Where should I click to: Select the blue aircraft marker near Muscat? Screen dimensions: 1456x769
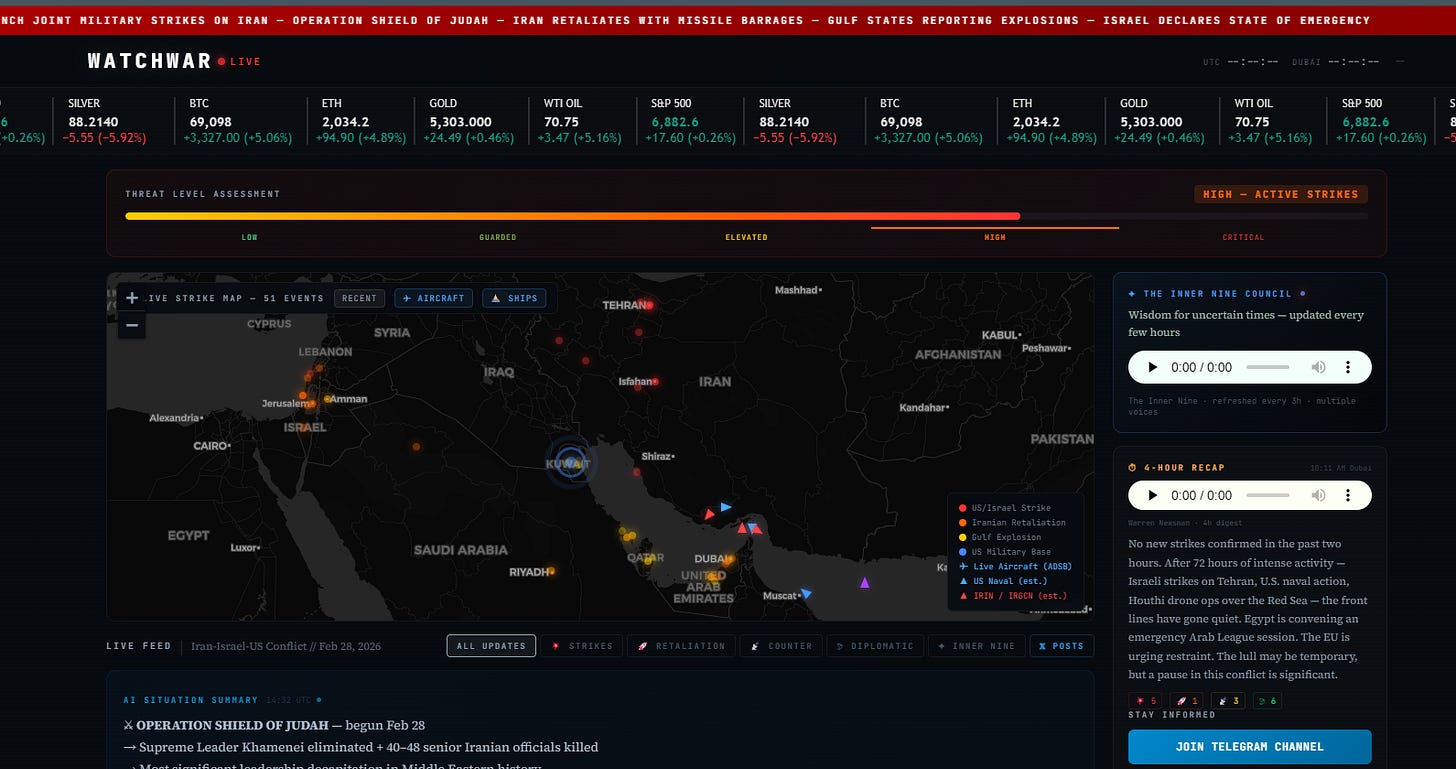[x=805, y=594]
